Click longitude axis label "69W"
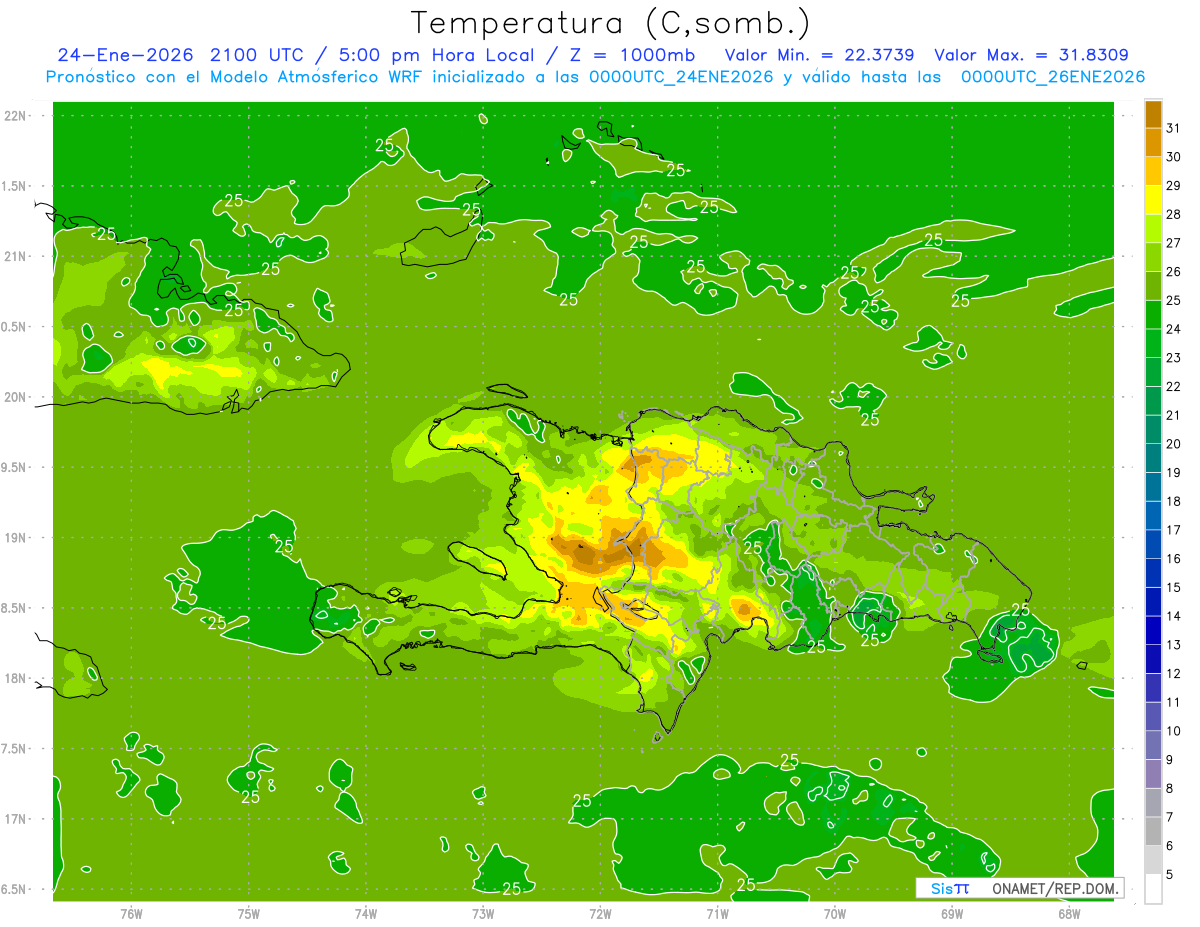 952,914
